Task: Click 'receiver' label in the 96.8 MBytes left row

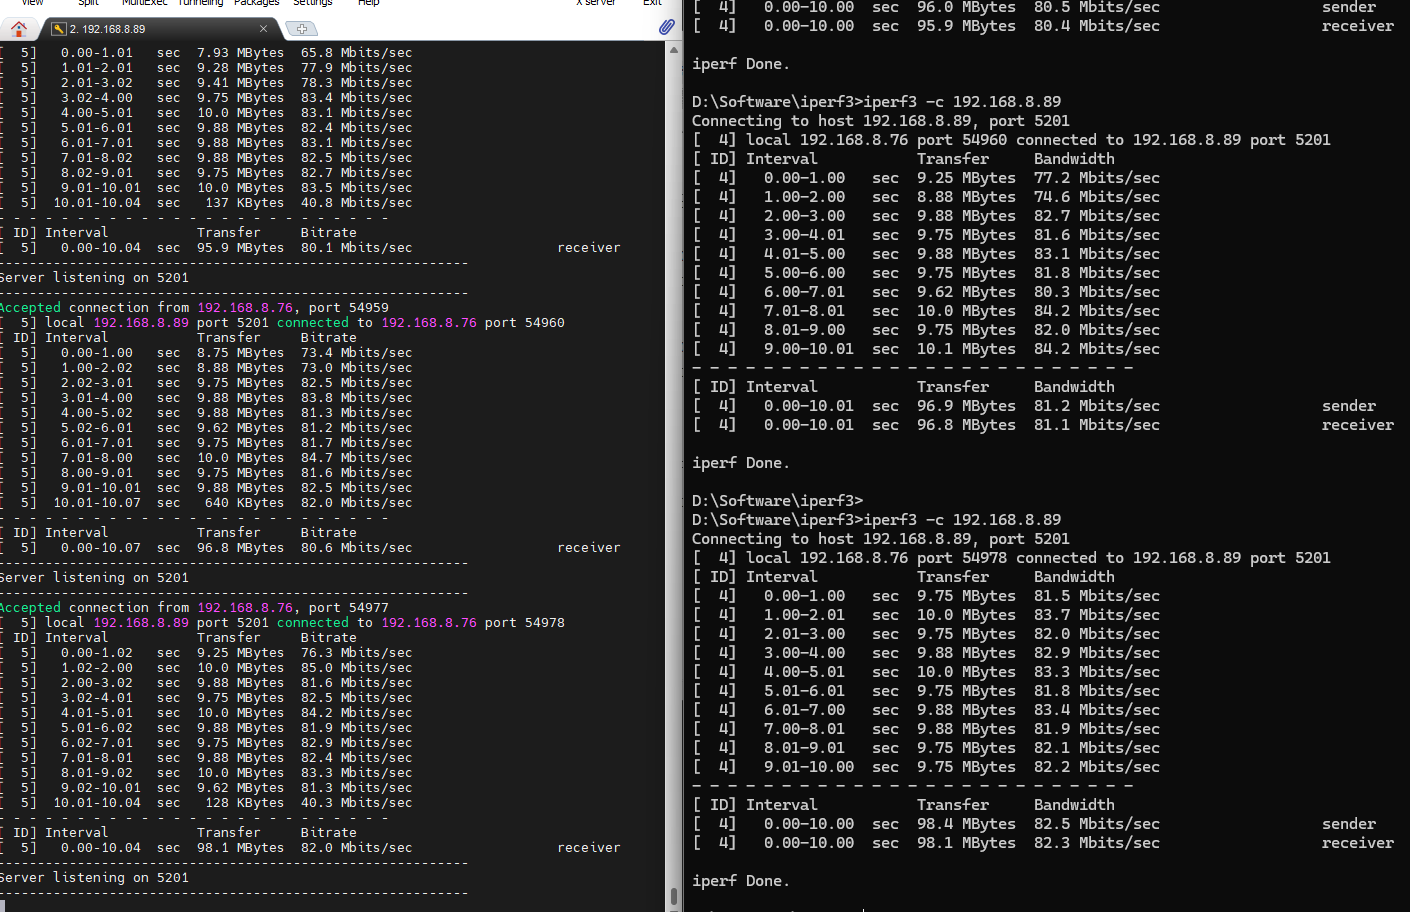Action: (589, 547)
